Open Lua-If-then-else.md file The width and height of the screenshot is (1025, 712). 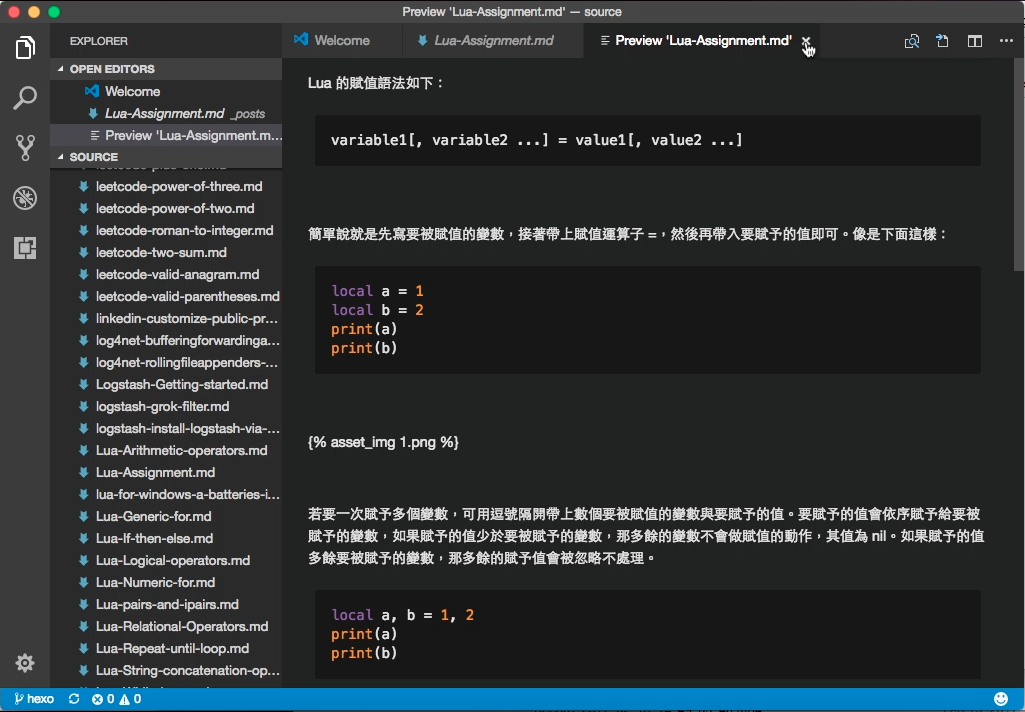[166, 538]
